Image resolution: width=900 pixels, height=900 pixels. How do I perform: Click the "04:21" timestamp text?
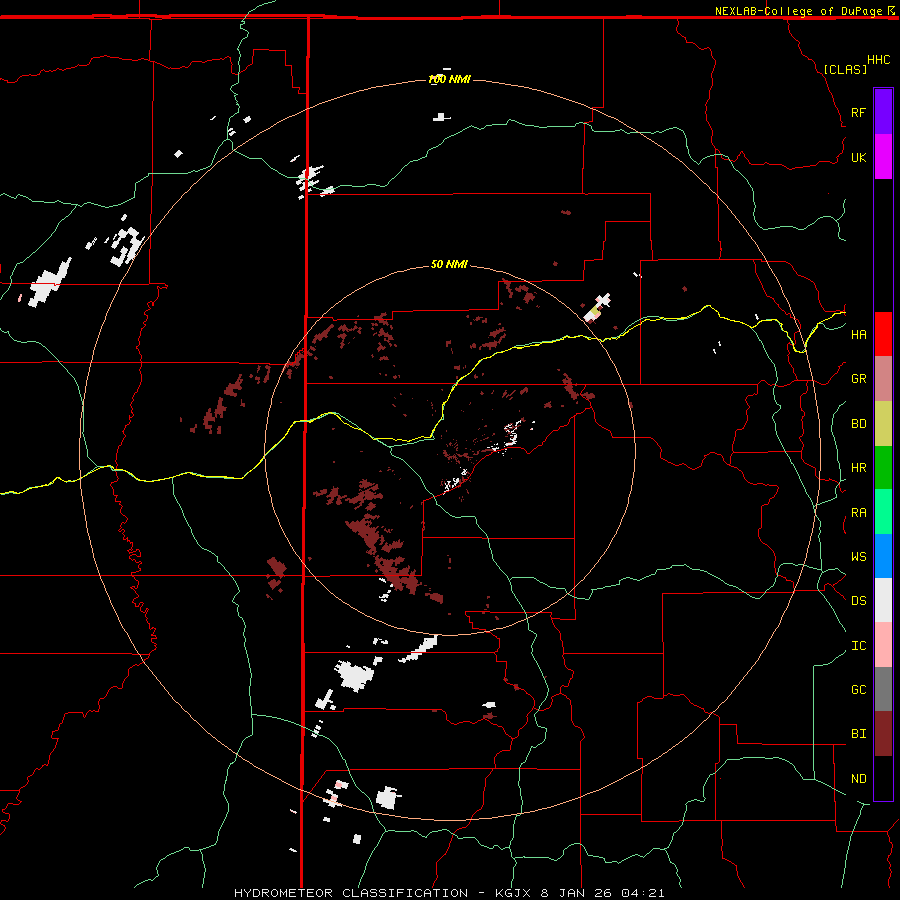click(642, 893)
